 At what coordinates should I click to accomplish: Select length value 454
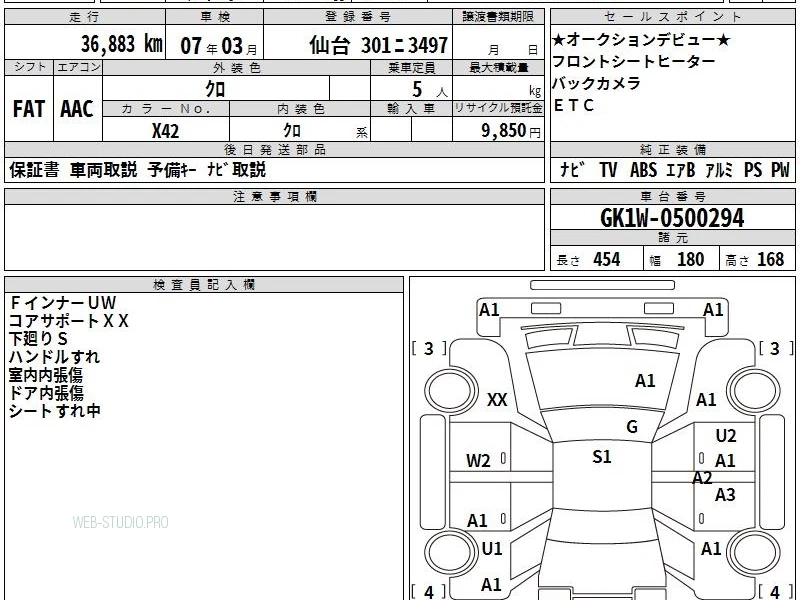tap(607, 259)
